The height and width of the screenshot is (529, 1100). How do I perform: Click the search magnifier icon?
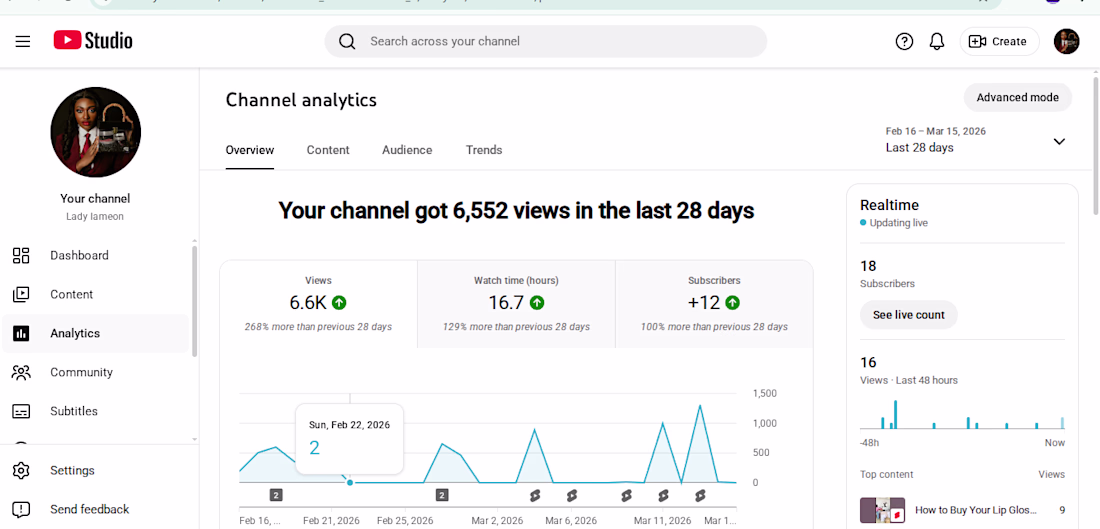point(347,41)
